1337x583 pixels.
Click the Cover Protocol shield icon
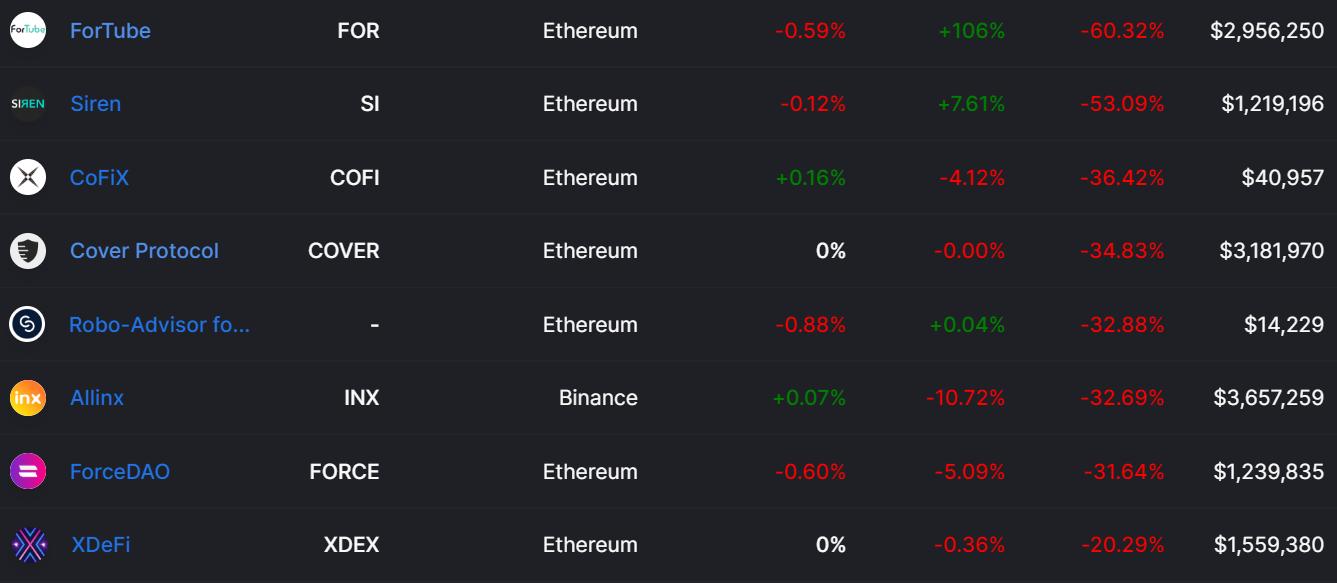(x=28, y=251)
